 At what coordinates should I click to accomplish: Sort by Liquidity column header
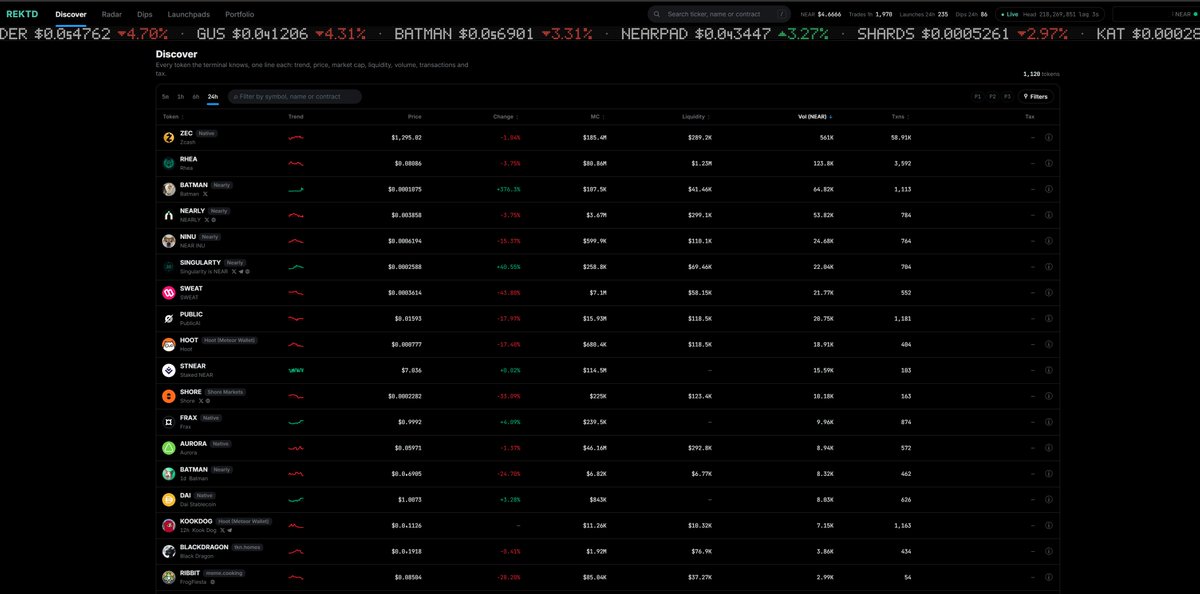(x=696, y=117)
